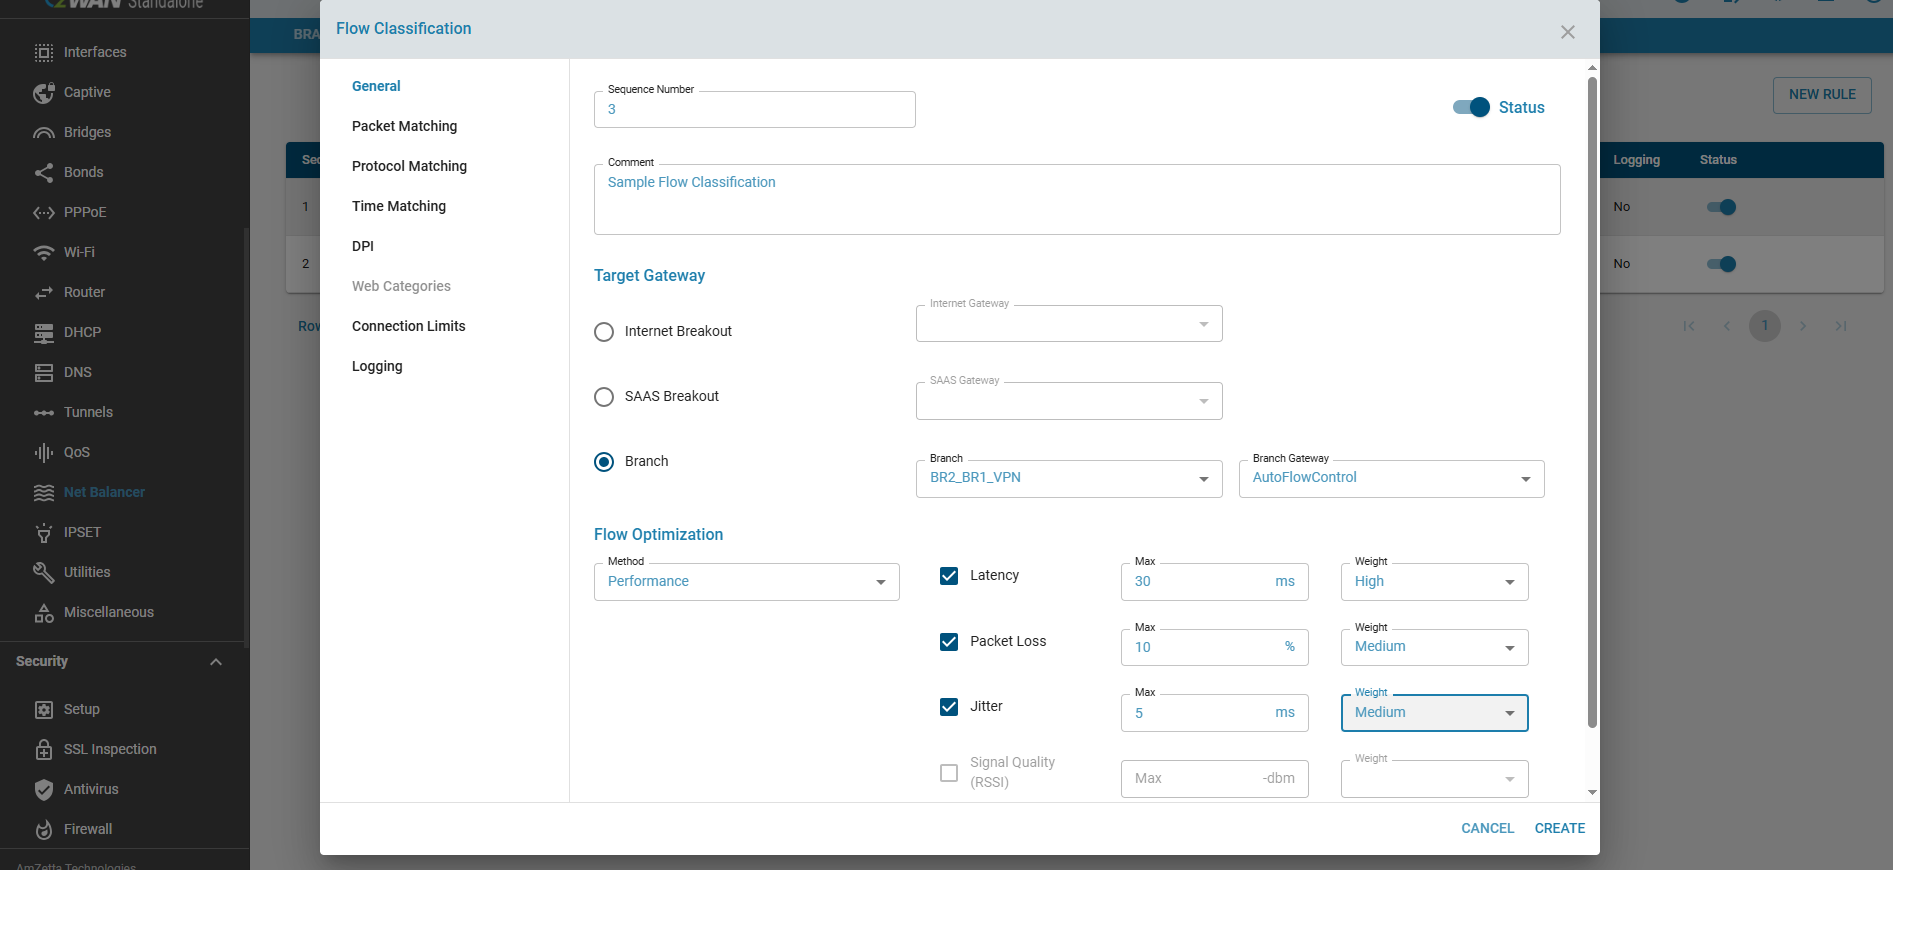Expand the Branch Gateway AutoFlowControl dropdown
Image resolution: width=1916 pixels, height=927 pixels.
(1390, 479)
